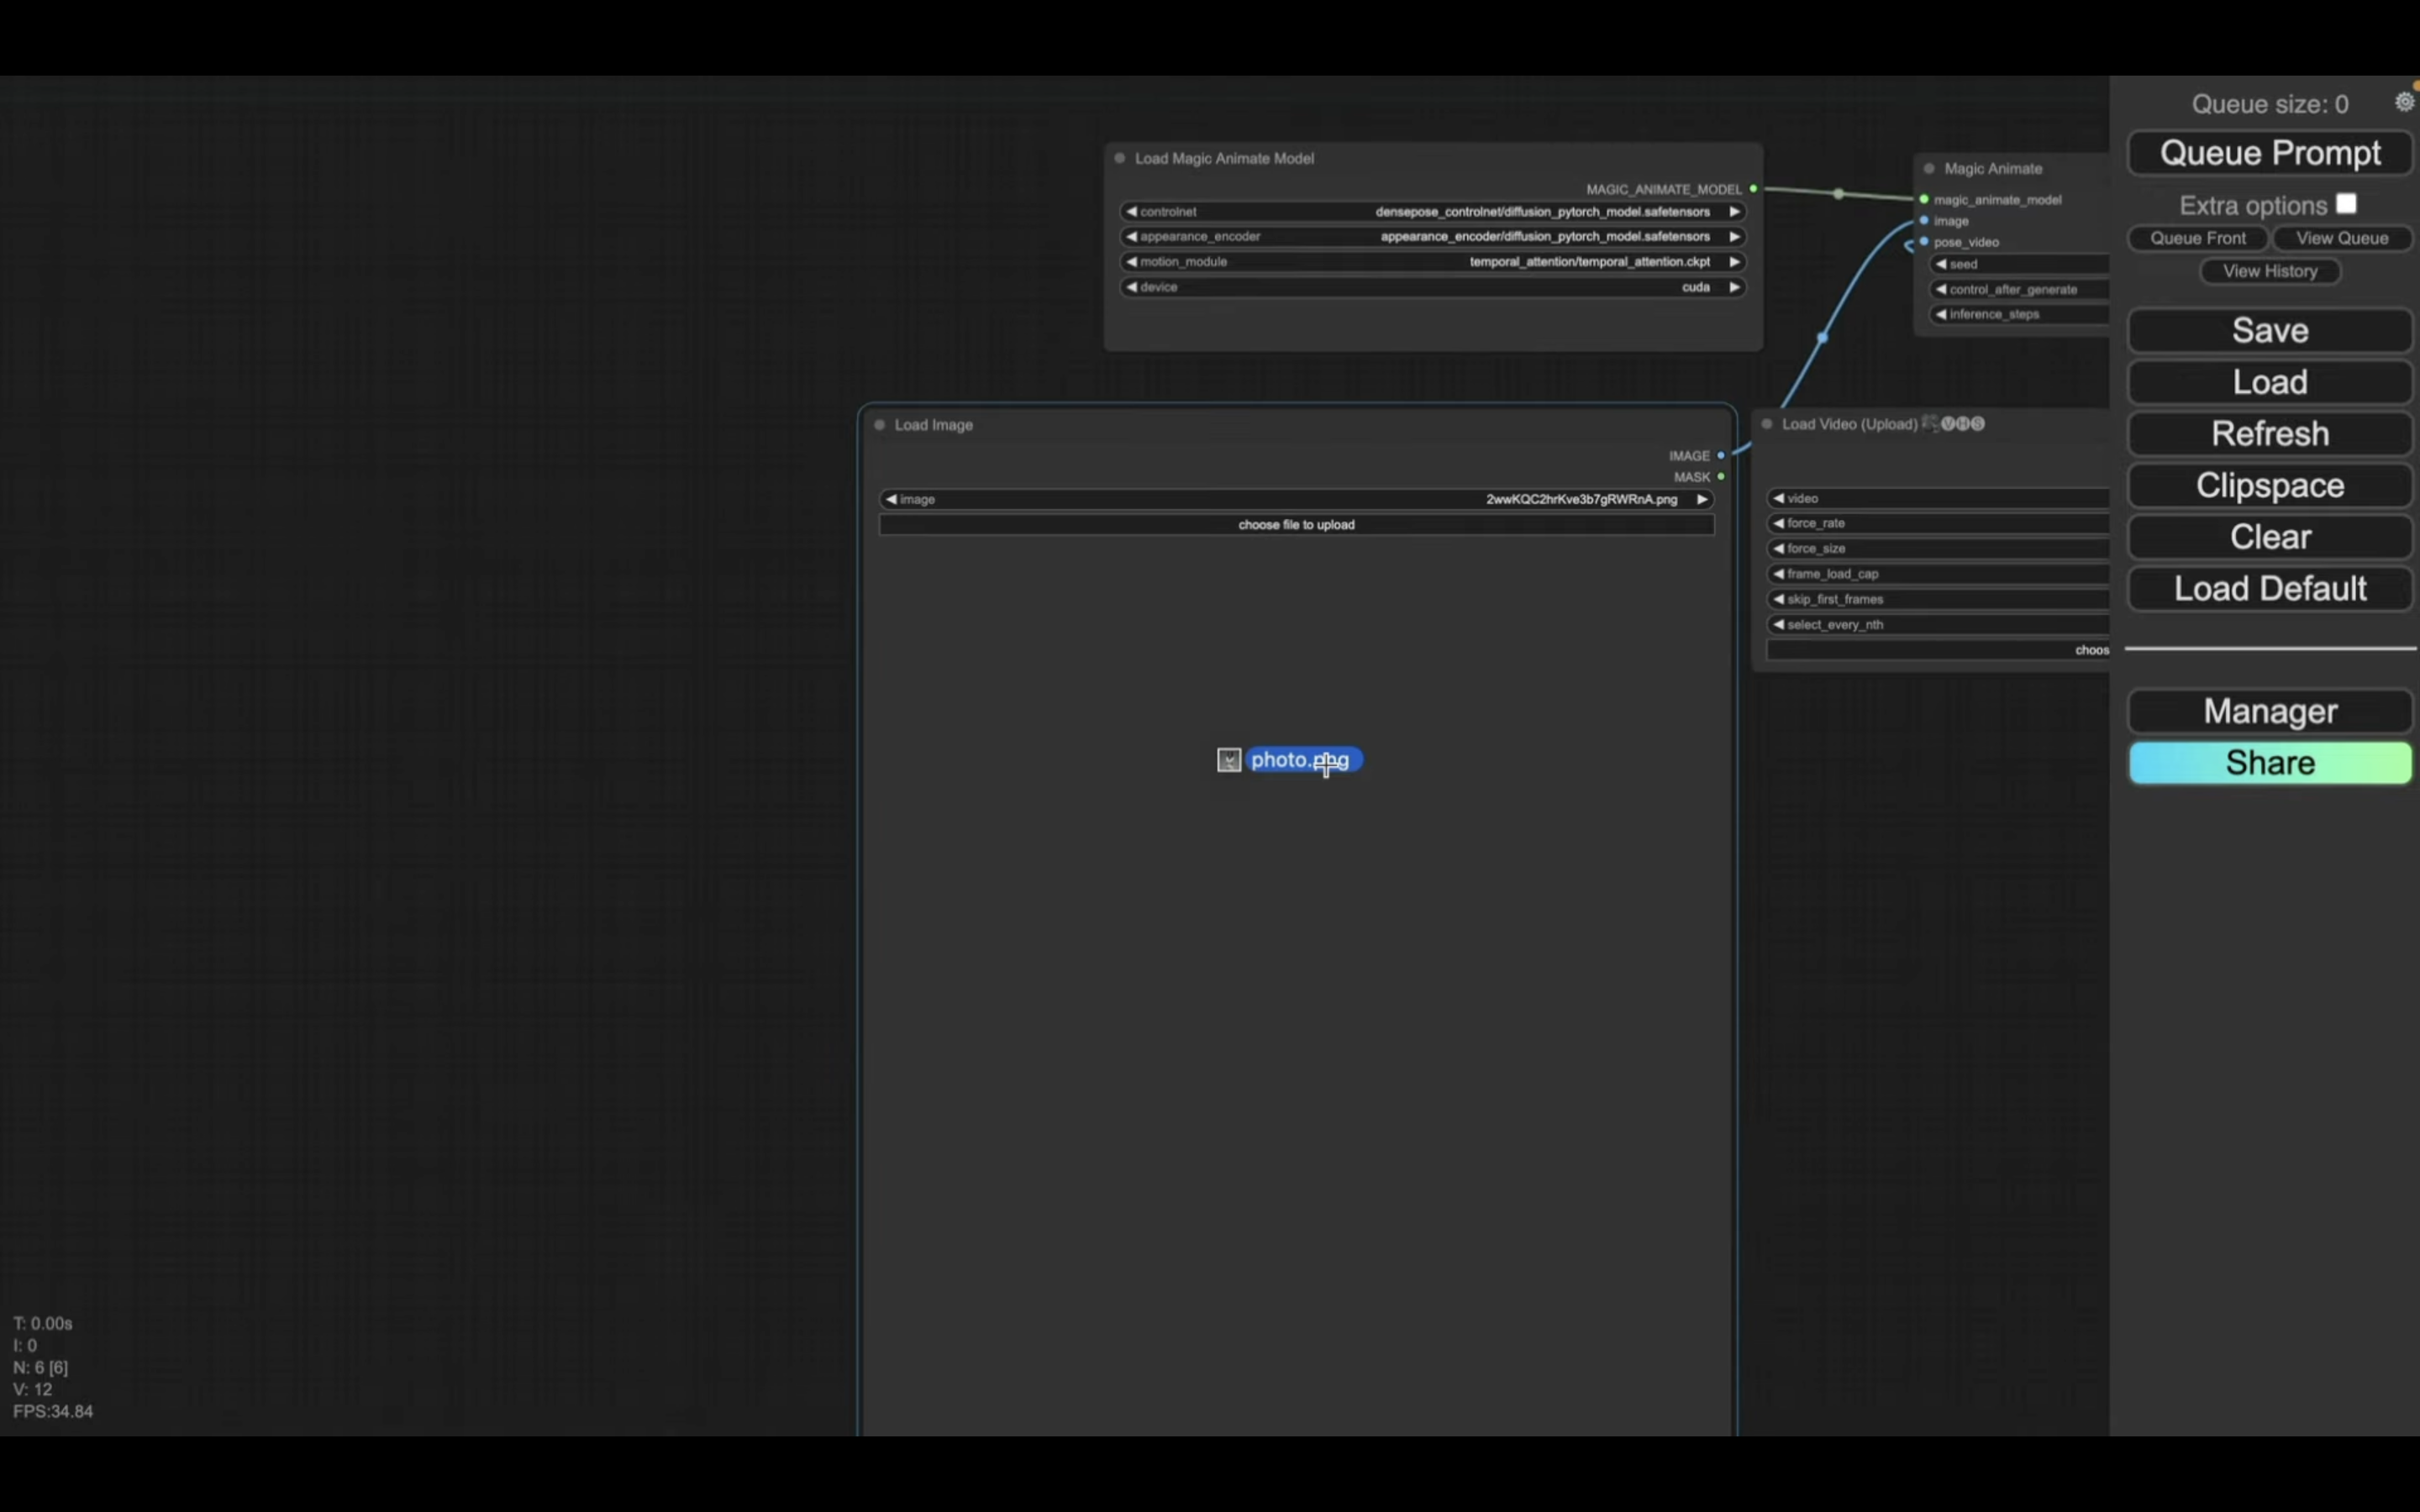This screenshot has width=2420, height=1512.
Task: Collapse the Load Magic Animate Model node dot
Action: click(x=1120, y=158)
